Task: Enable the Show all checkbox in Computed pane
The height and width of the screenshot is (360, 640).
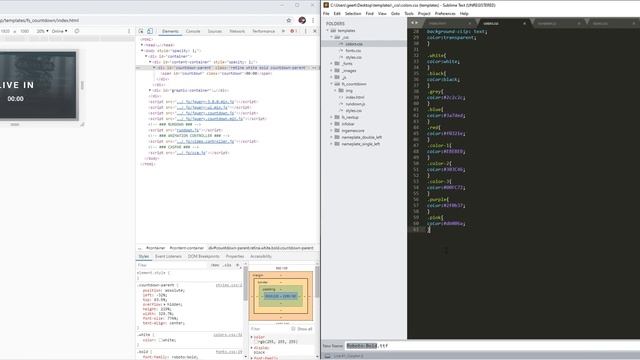Action: point(293,329)
